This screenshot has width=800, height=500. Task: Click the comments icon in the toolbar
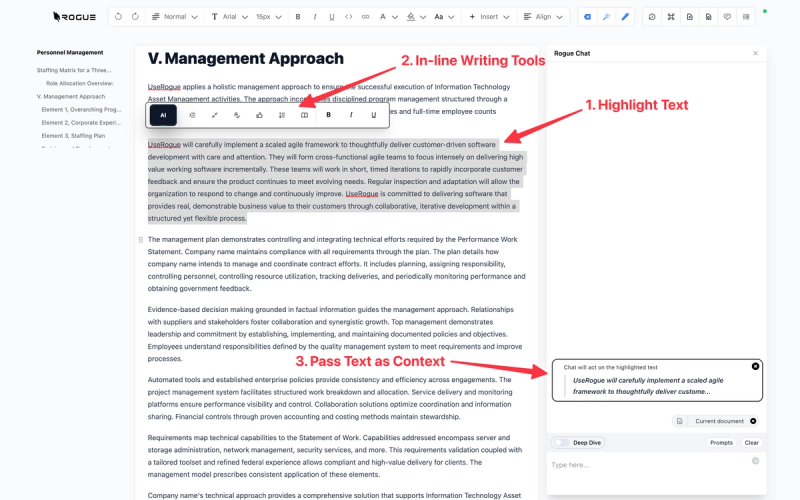tap(727, 17)
